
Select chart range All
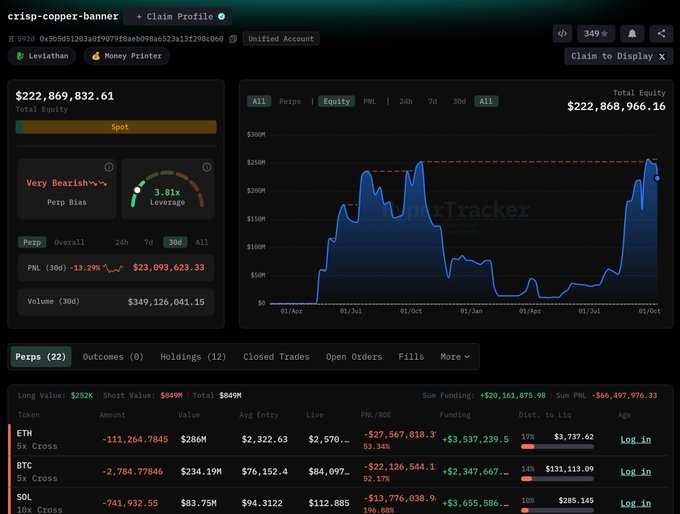486,101
